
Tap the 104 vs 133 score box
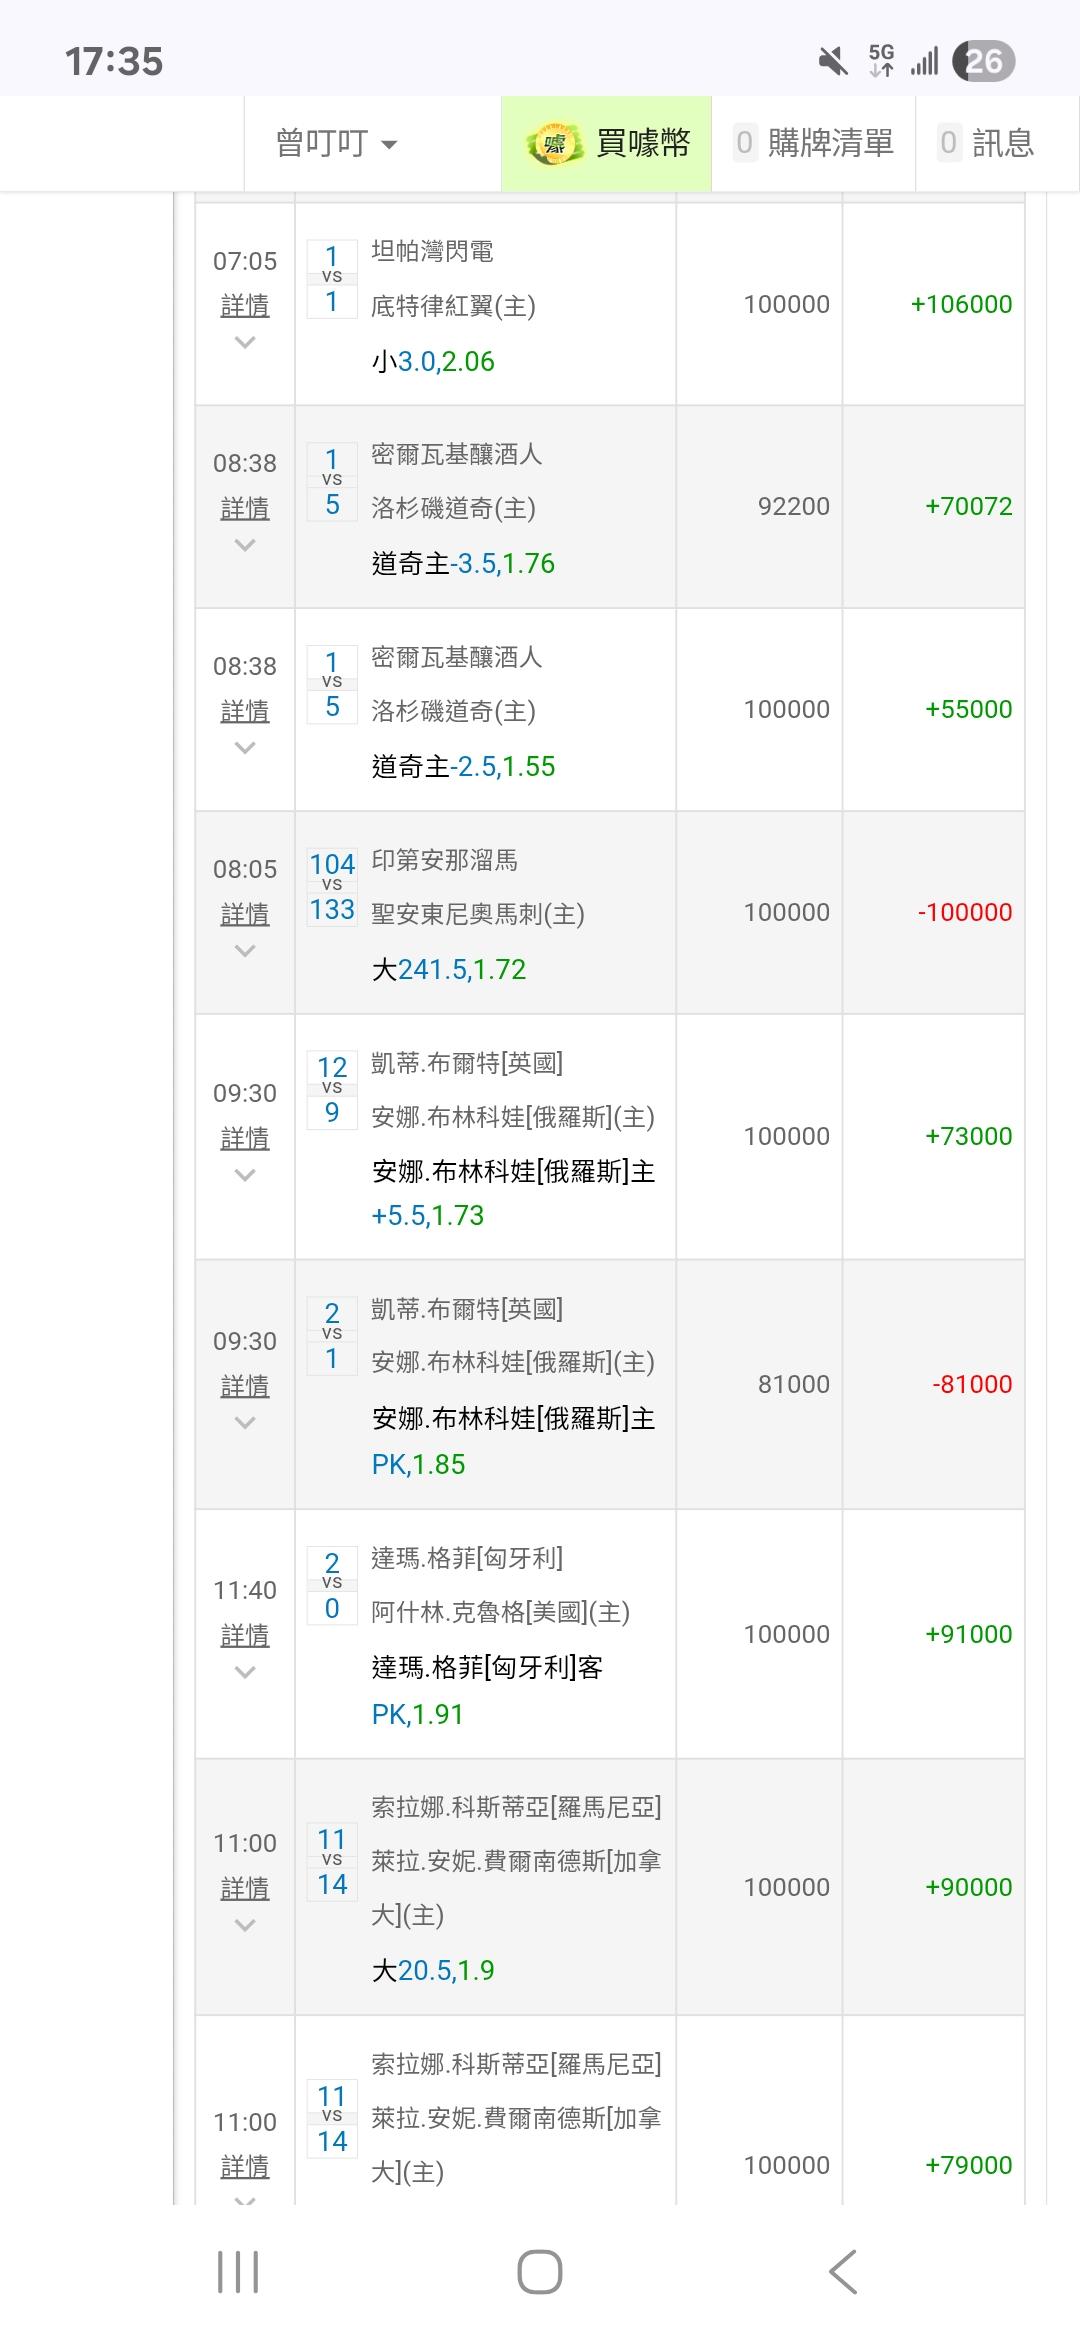click(x=332, y=887)
